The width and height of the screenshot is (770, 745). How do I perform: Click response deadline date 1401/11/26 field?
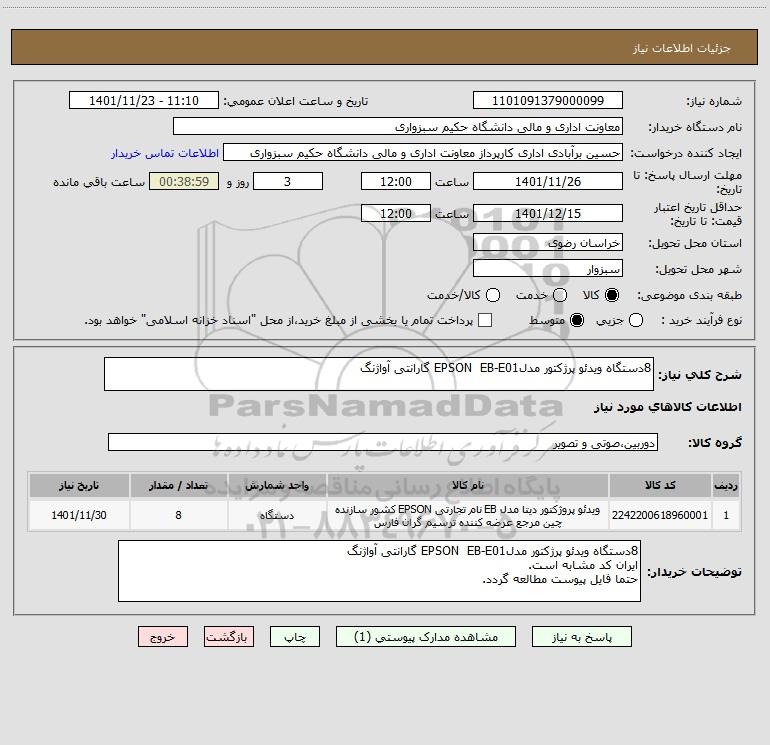coord(548,182)
